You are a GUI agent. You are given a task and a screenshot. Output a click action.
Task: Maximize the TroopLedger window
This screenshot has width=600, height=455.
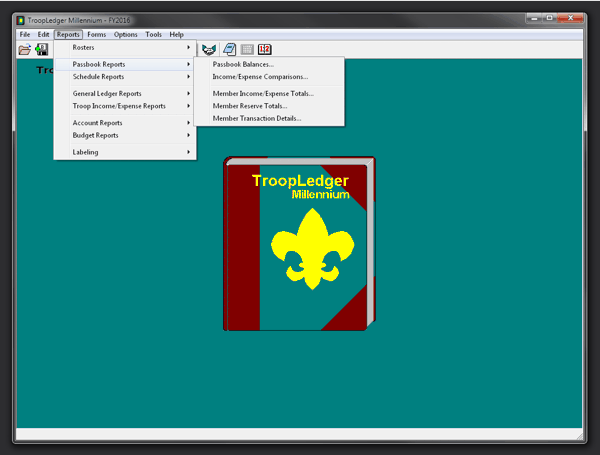(549, 18)
